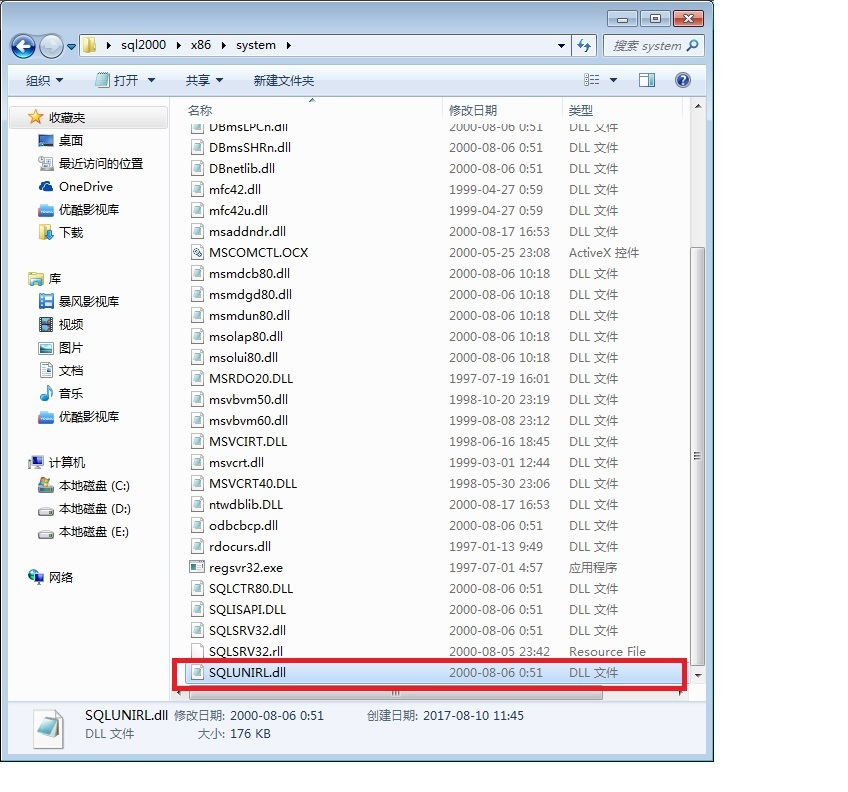
Task: Expand the change view options dropdown arrow
Action: [613, 80]
